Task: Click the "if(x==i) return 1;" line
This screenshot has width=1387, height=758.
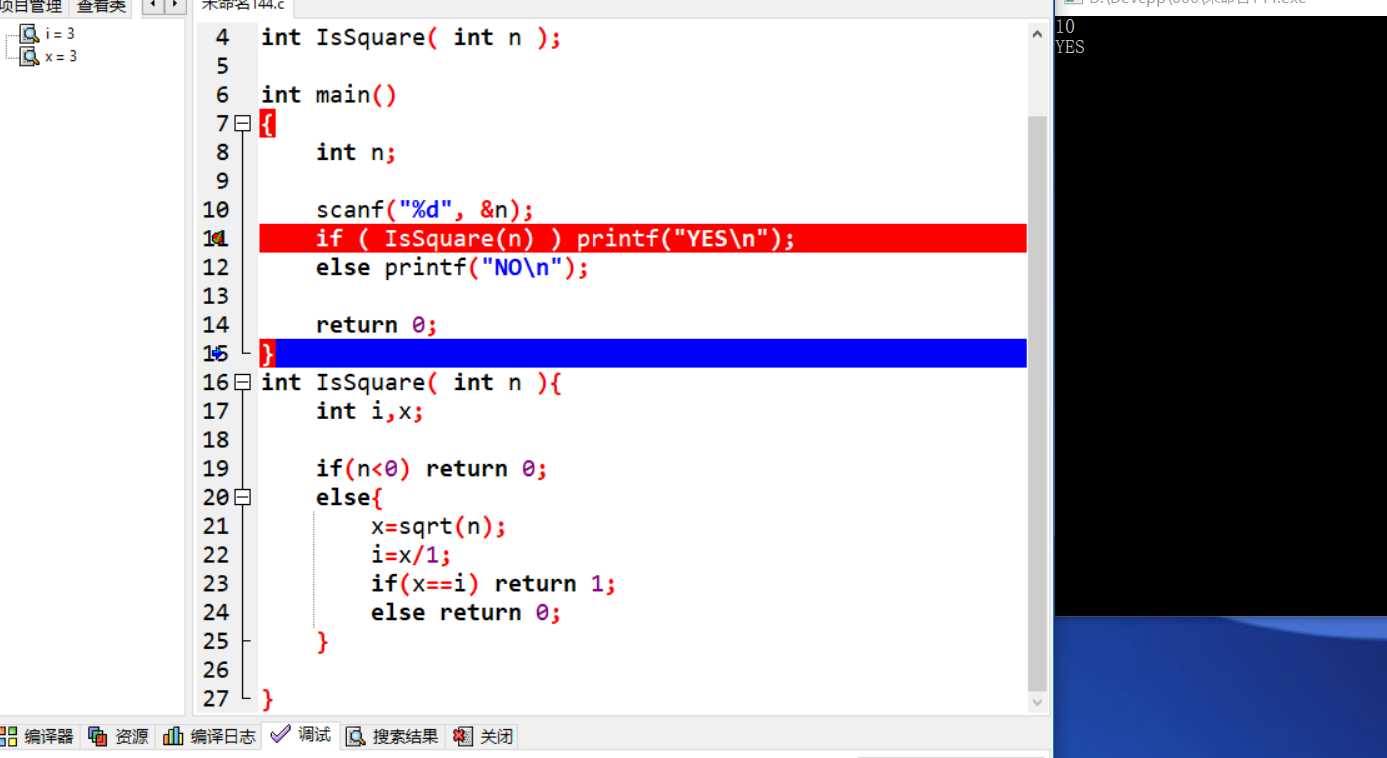Action: (x=493, y=584)
